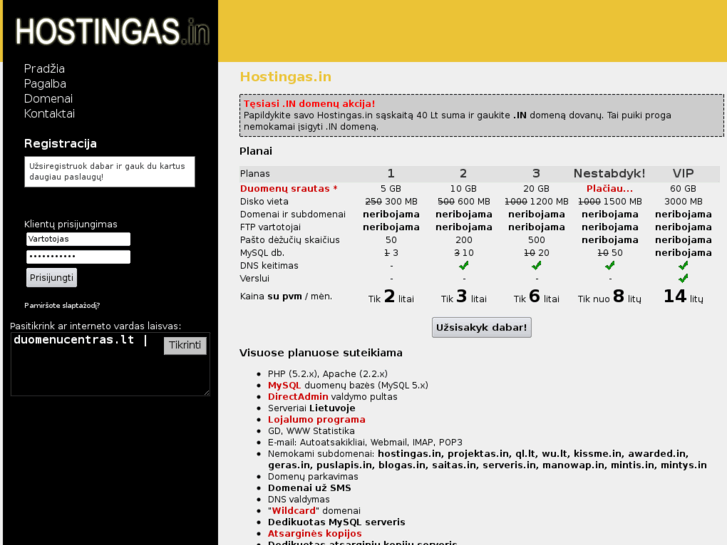Focus the Vartotojas username field
Viewport: 727px width, 545px height.
[78, 239]
